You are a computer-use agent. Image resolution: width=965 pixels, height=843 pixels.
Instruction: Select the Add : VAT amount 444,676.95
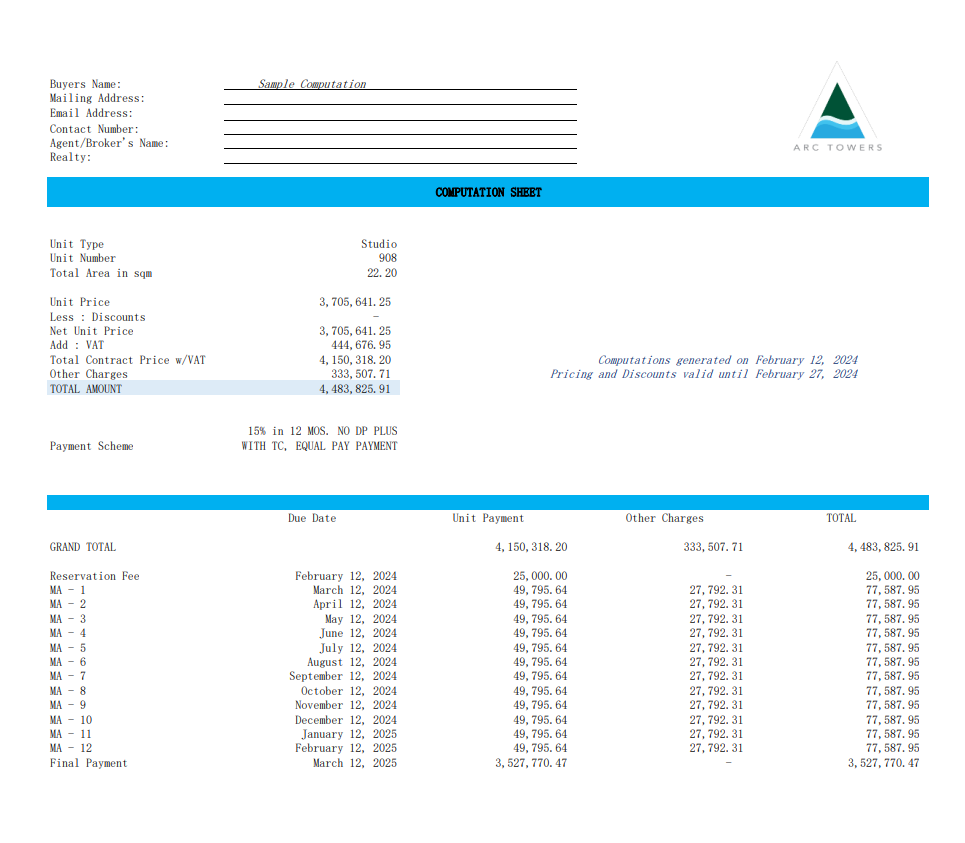361,345
